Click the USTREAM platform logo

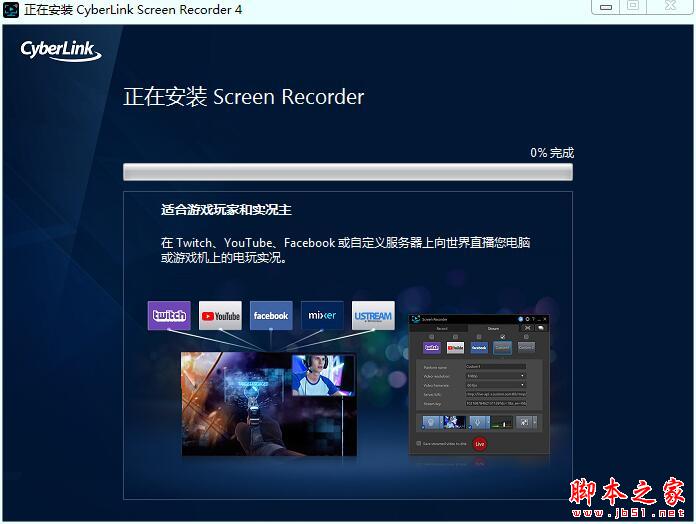373,315
